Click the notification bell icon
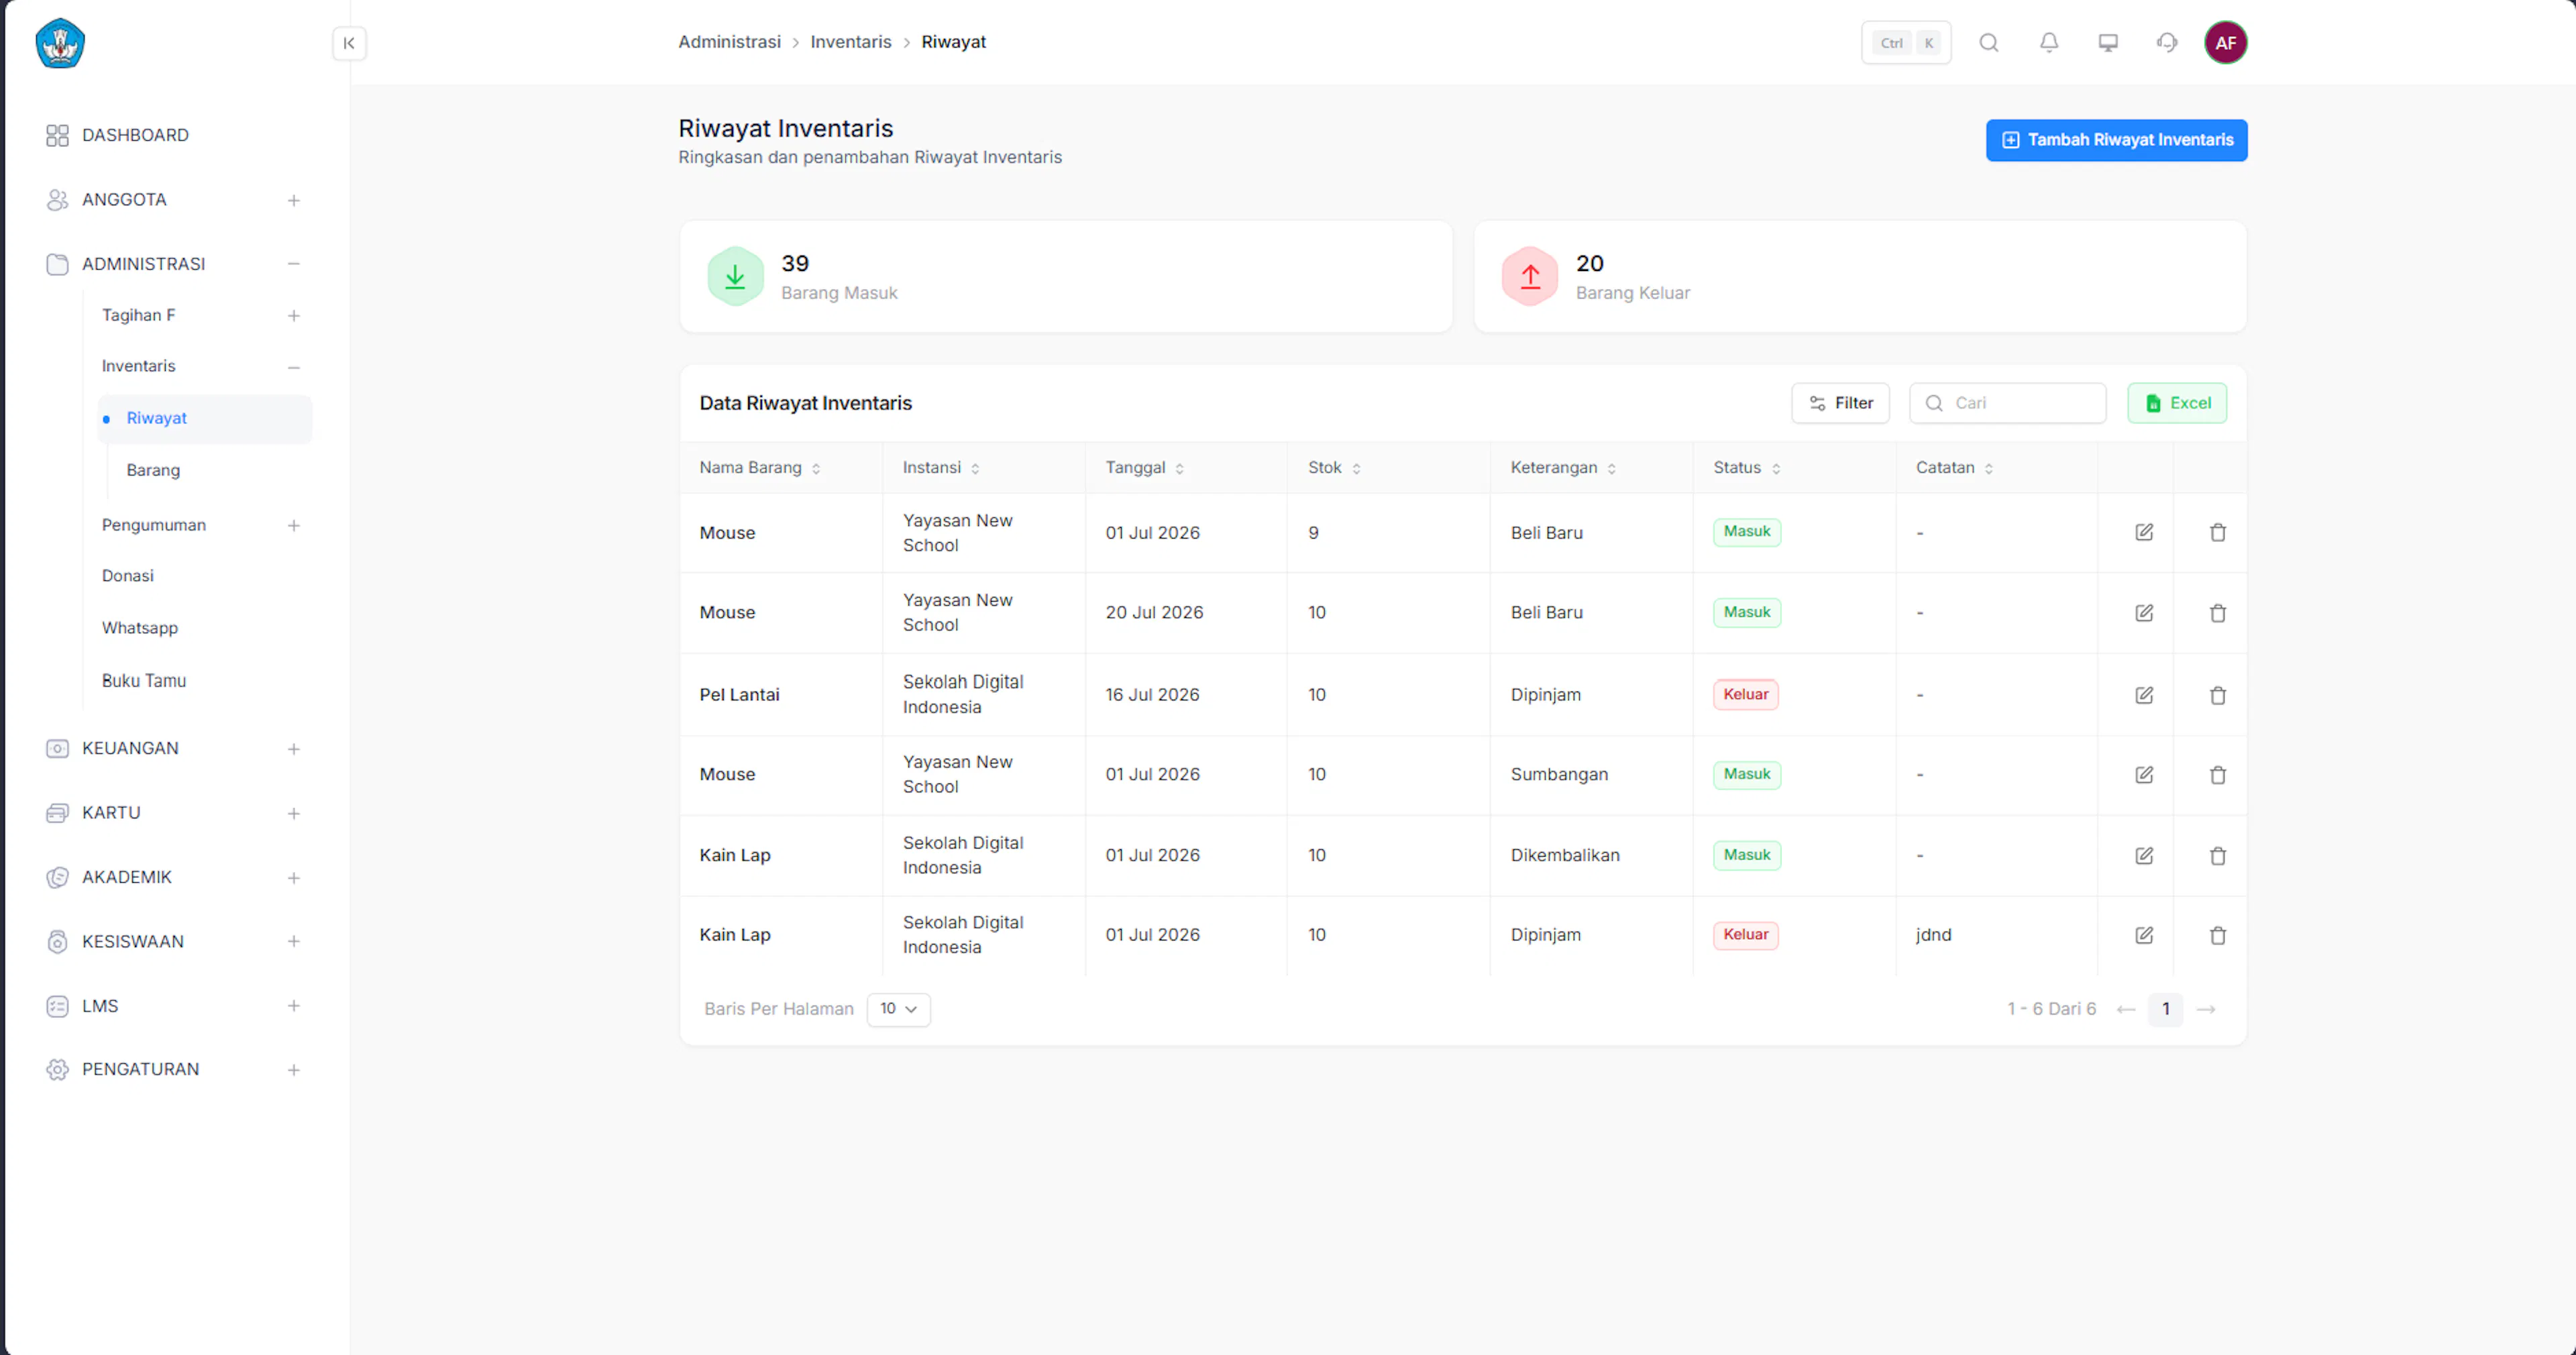Screen dimensions: 2576x1355 point(2048,42)
